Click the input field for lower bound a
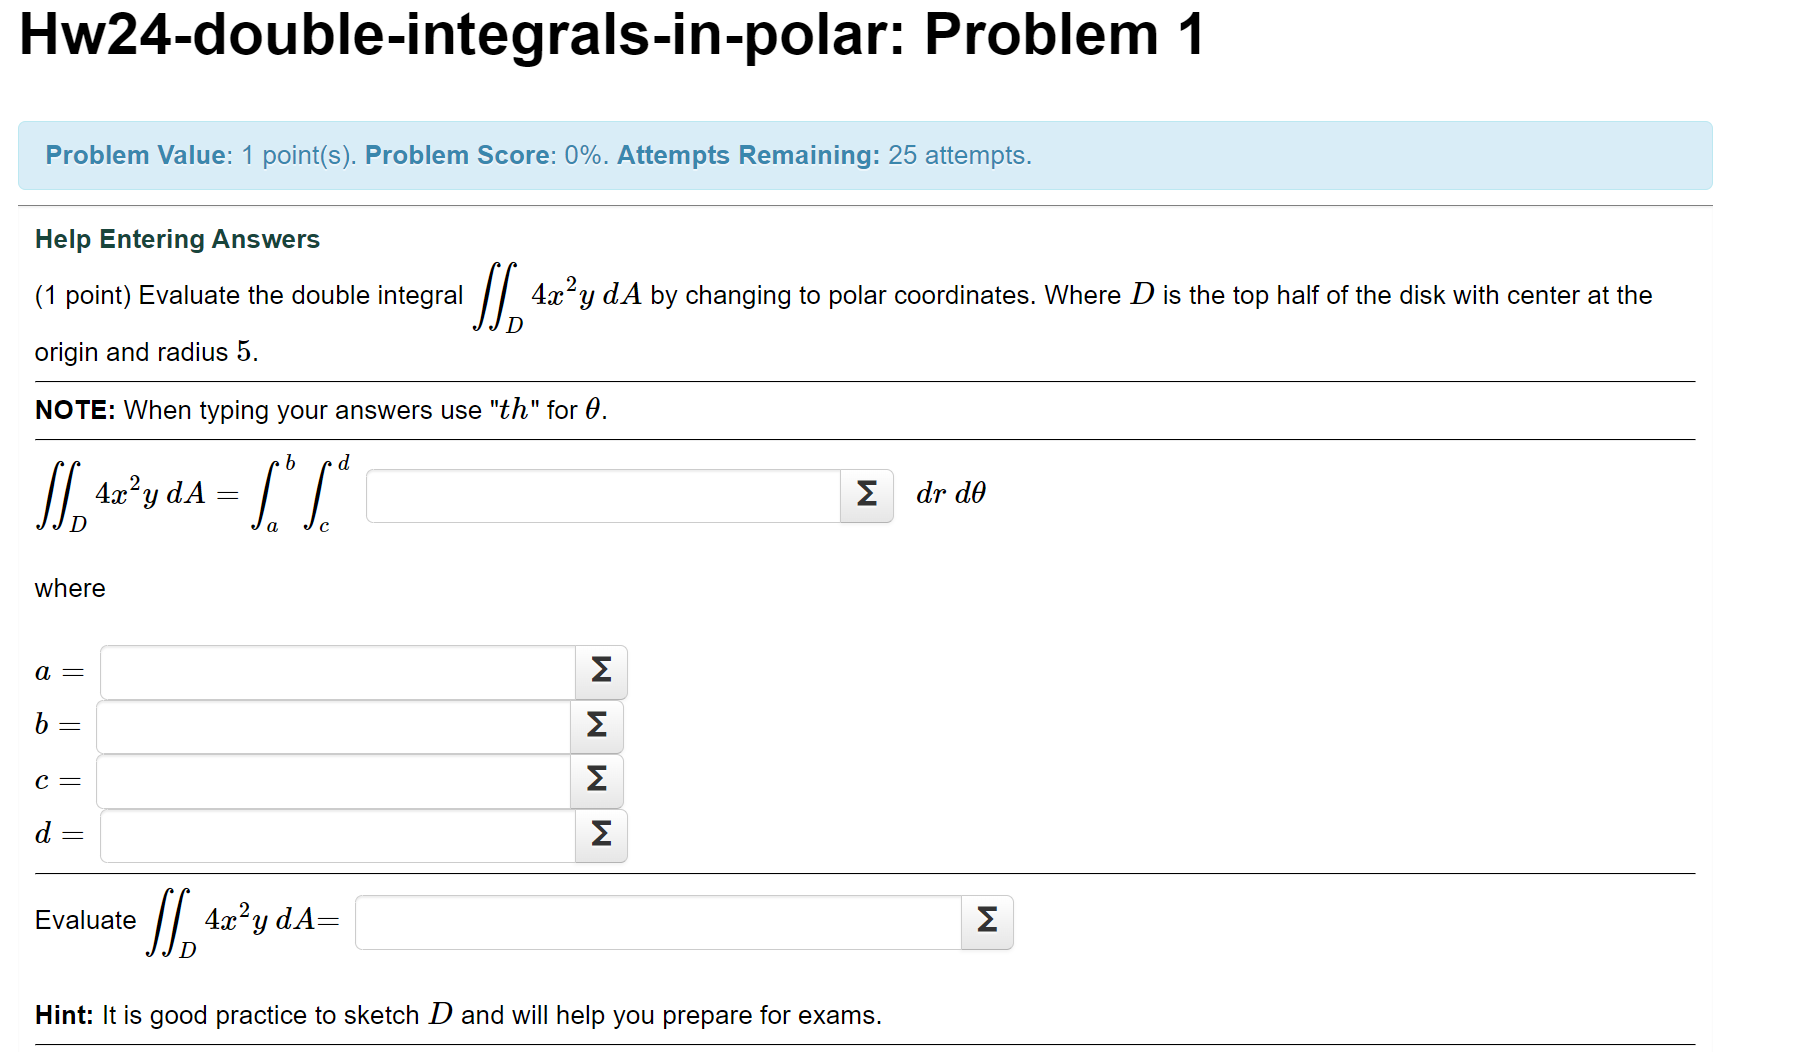Screen dimensions: 1816x1052 335,672
